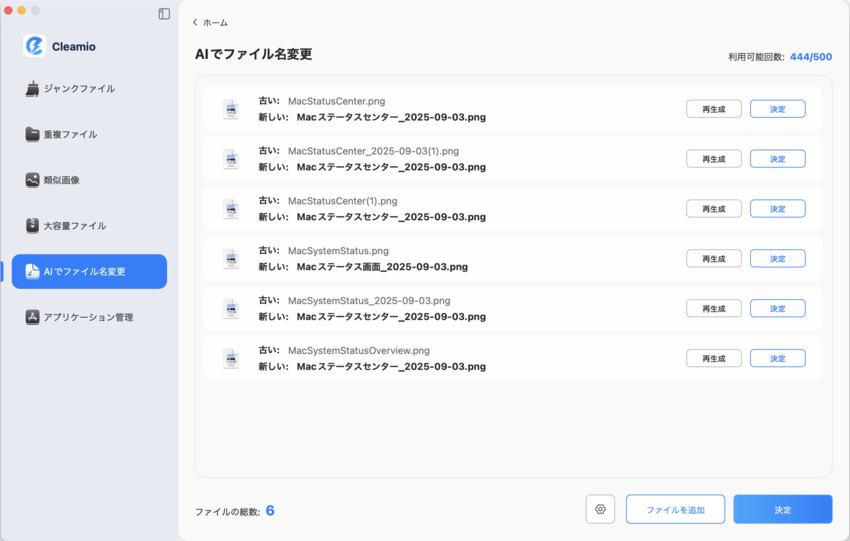Click the MacStatusCenter(1).png file thumbnail
Screen dimensions: 850x541
231,209
